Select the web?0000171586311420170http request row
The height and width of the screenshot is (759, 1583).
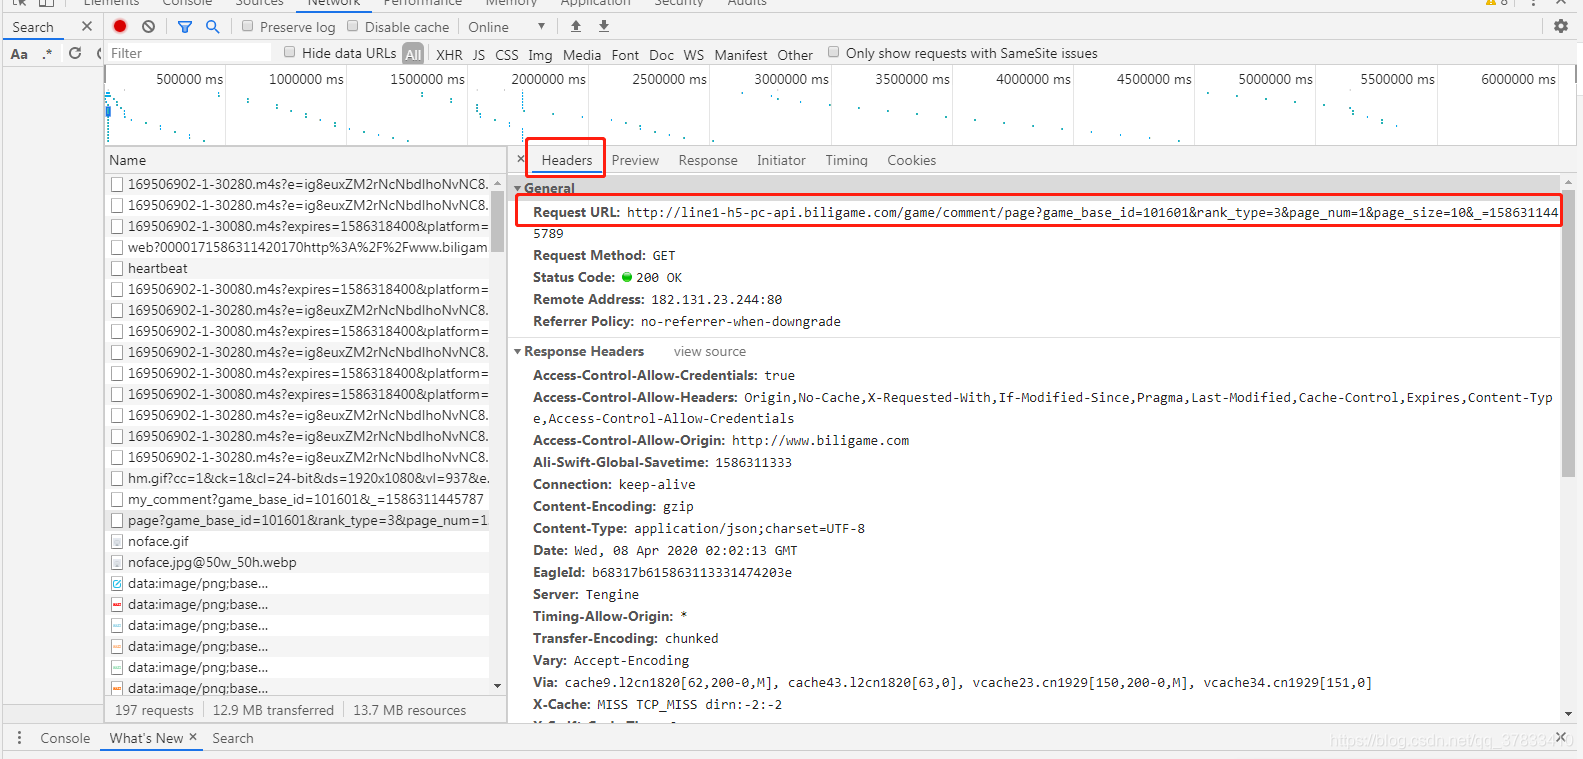pos(298,247)
